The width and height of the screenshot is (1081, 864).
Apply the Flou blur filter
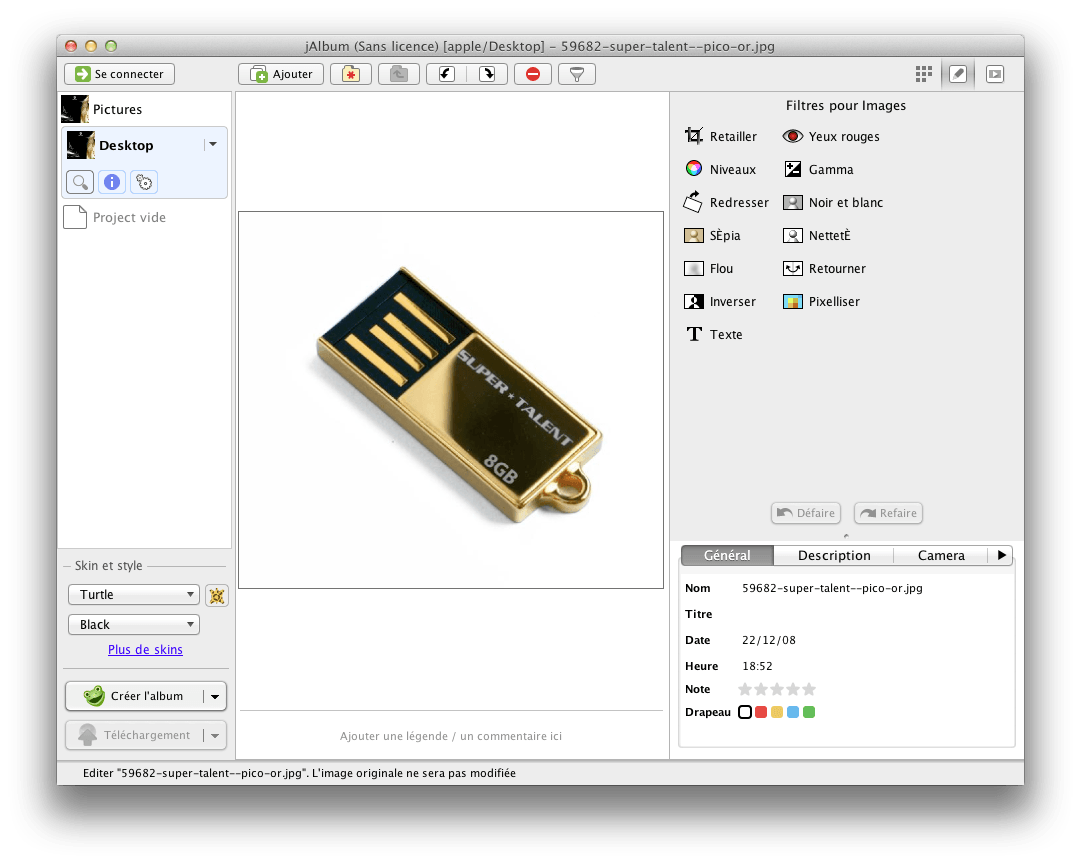tap(709, 268)
